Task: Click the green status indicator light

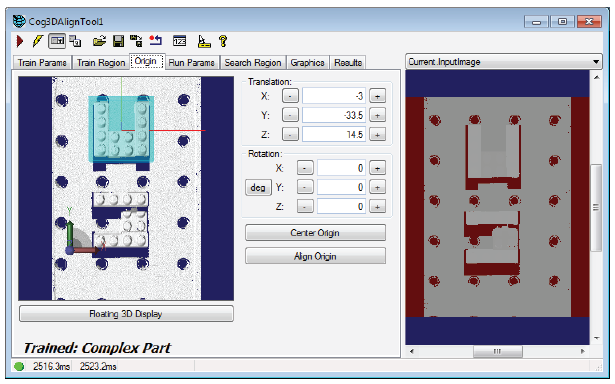Action: [19, 366]
